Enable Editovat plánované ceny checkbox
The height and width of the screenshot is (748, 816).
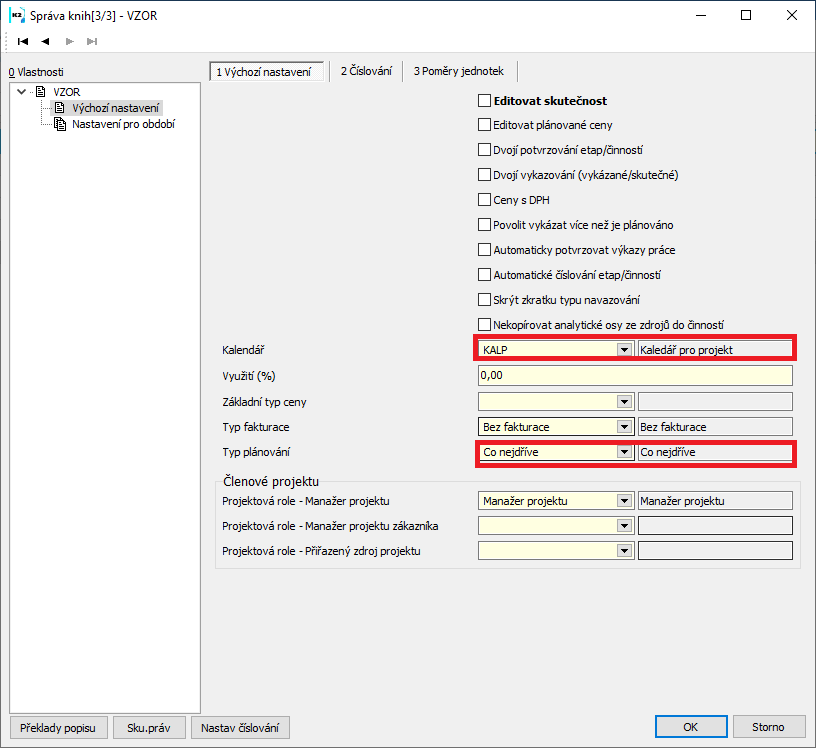click(x=484, y=125)
